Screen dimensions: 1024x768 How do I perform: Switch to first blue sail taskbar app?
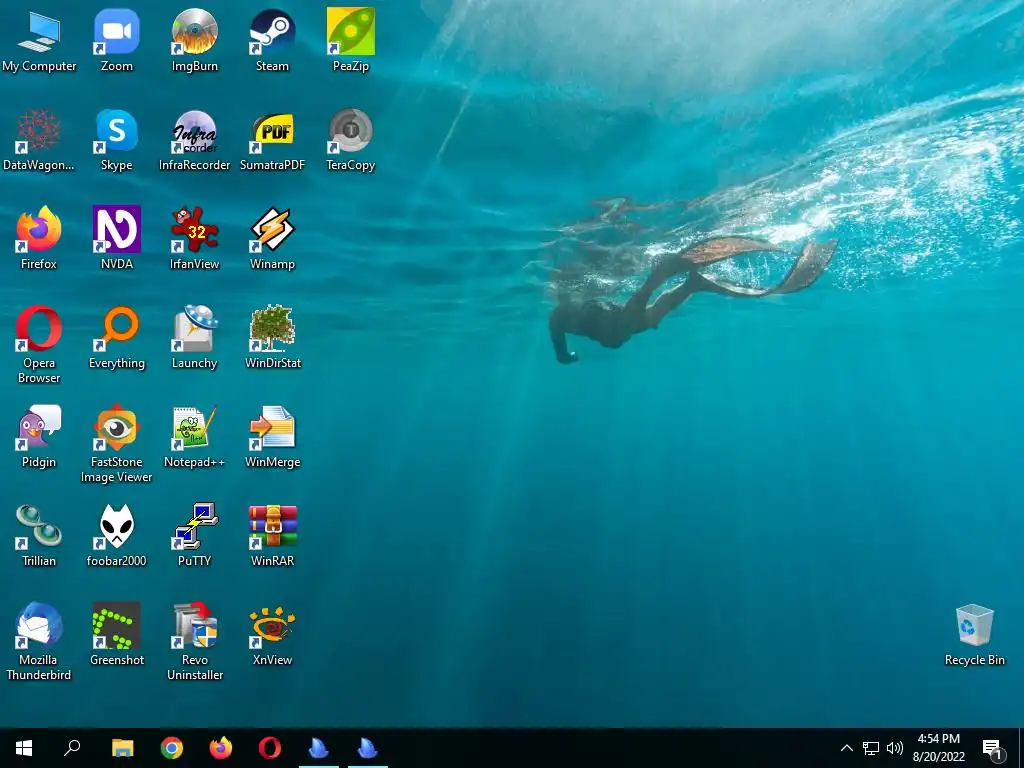[x=319, y=748]
